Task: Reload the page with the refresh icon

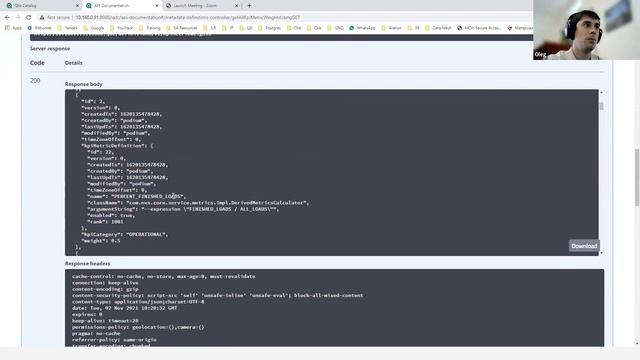Action: tap(29, 18)
